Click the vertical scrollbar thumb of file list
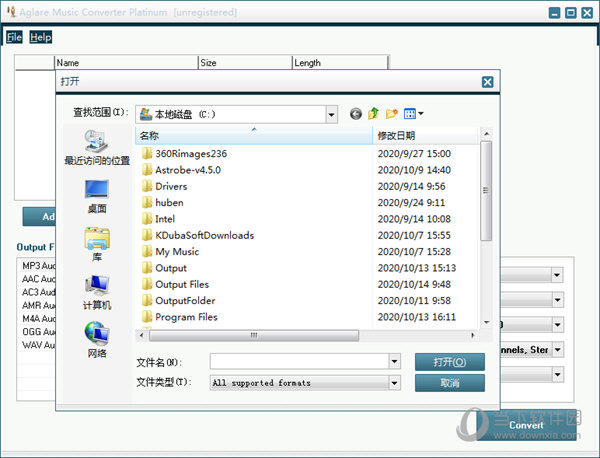The height and width of the screenshot is (458, 600). click(x=486, y=191)
